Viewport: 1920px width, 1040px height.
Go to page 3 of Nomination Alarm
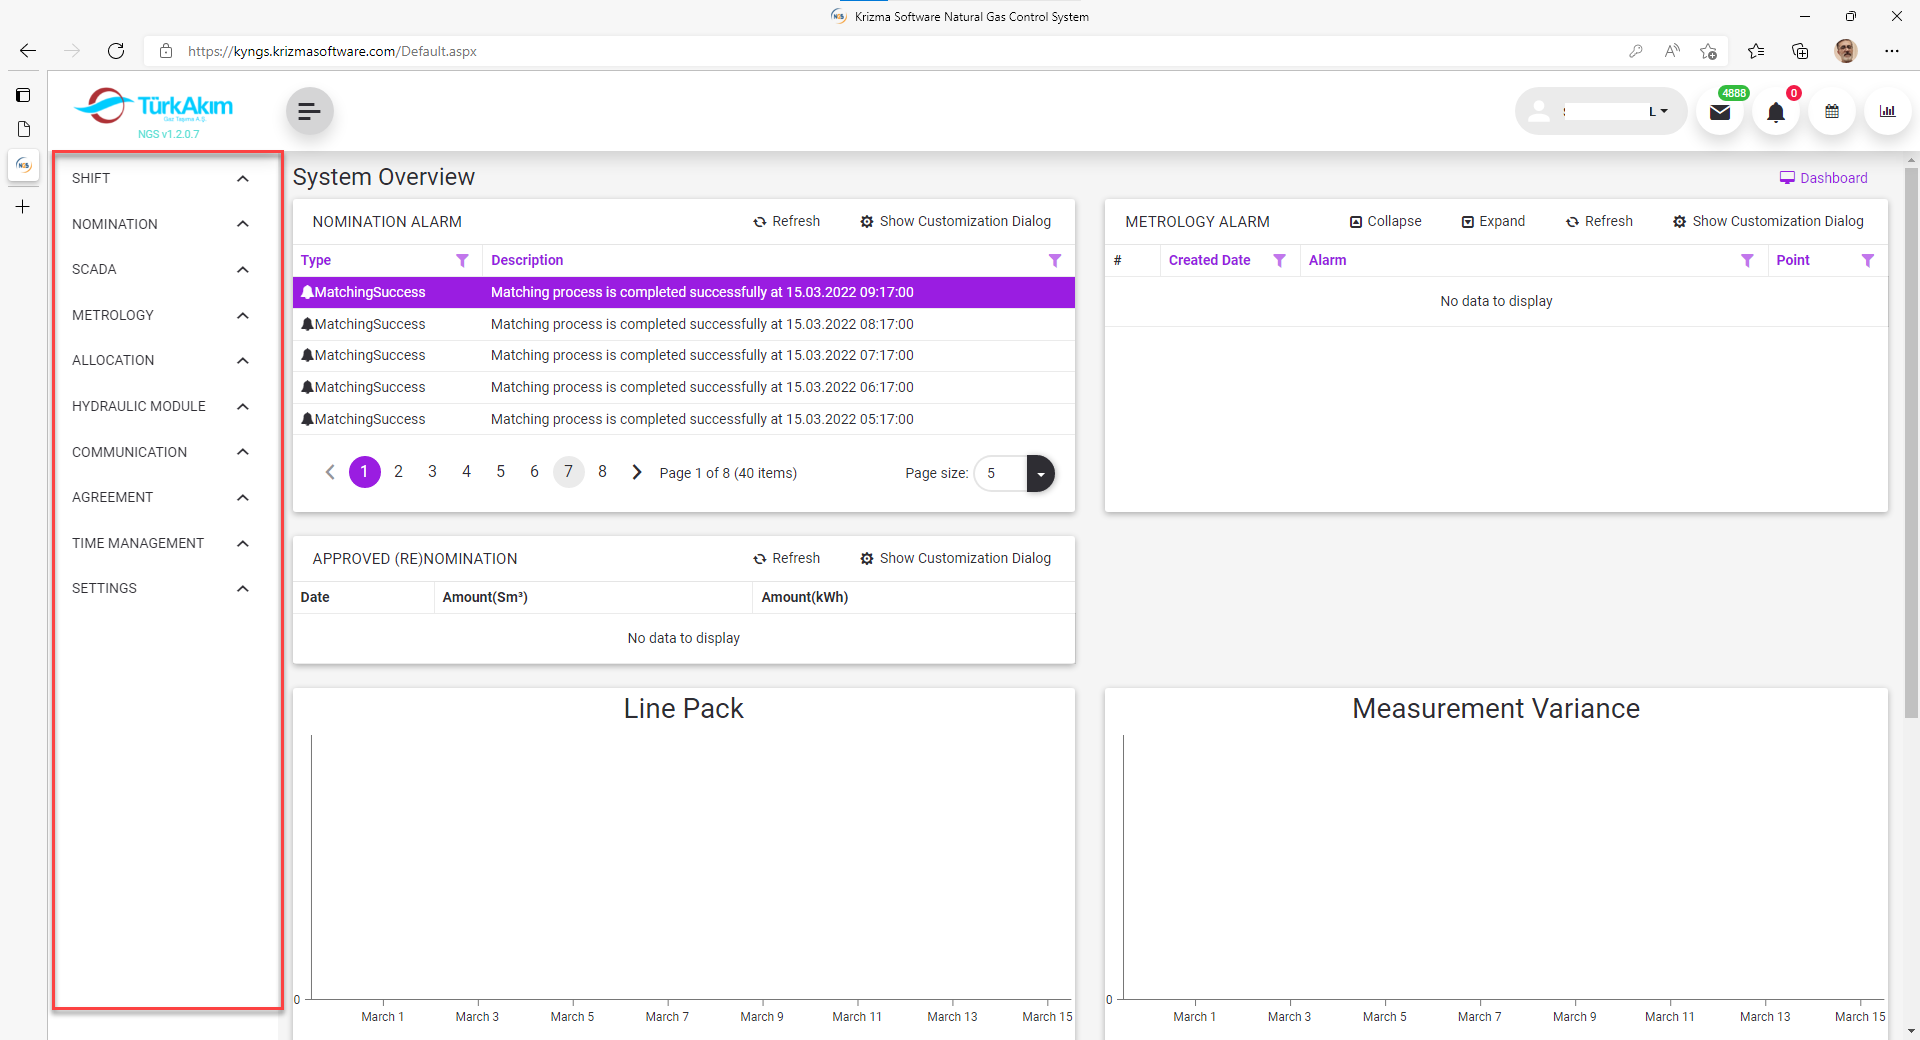(x=432, y=472)
